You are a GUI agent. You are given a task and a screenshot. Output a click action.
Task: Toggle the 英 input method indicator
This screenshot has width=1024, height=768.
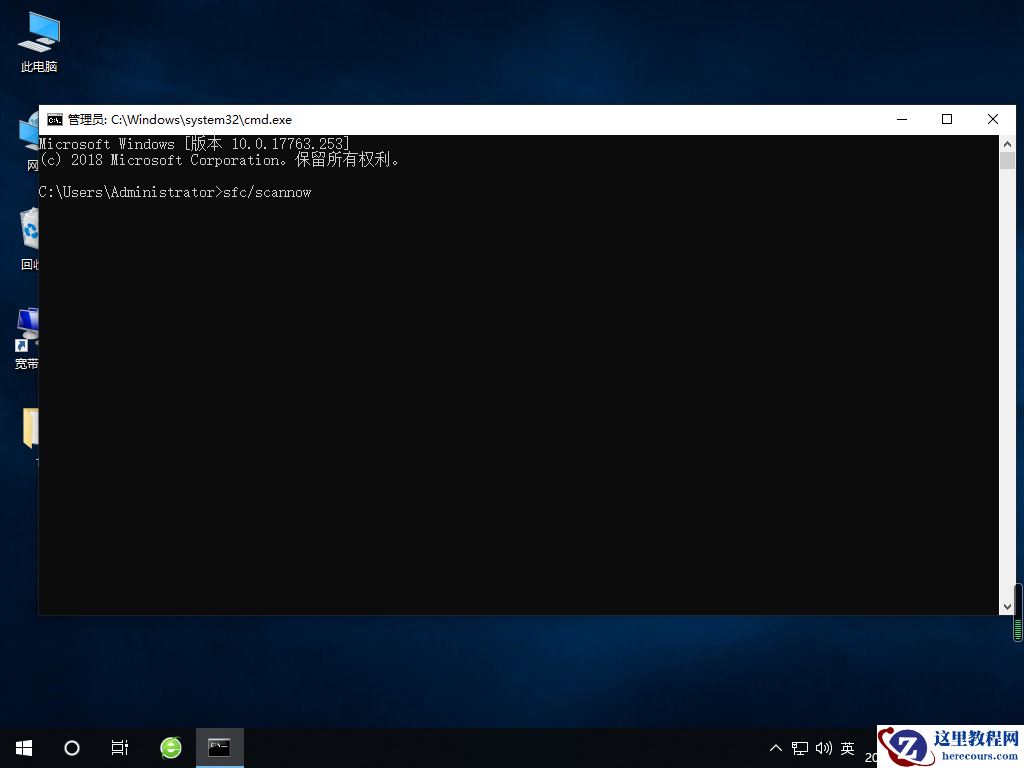847,747
